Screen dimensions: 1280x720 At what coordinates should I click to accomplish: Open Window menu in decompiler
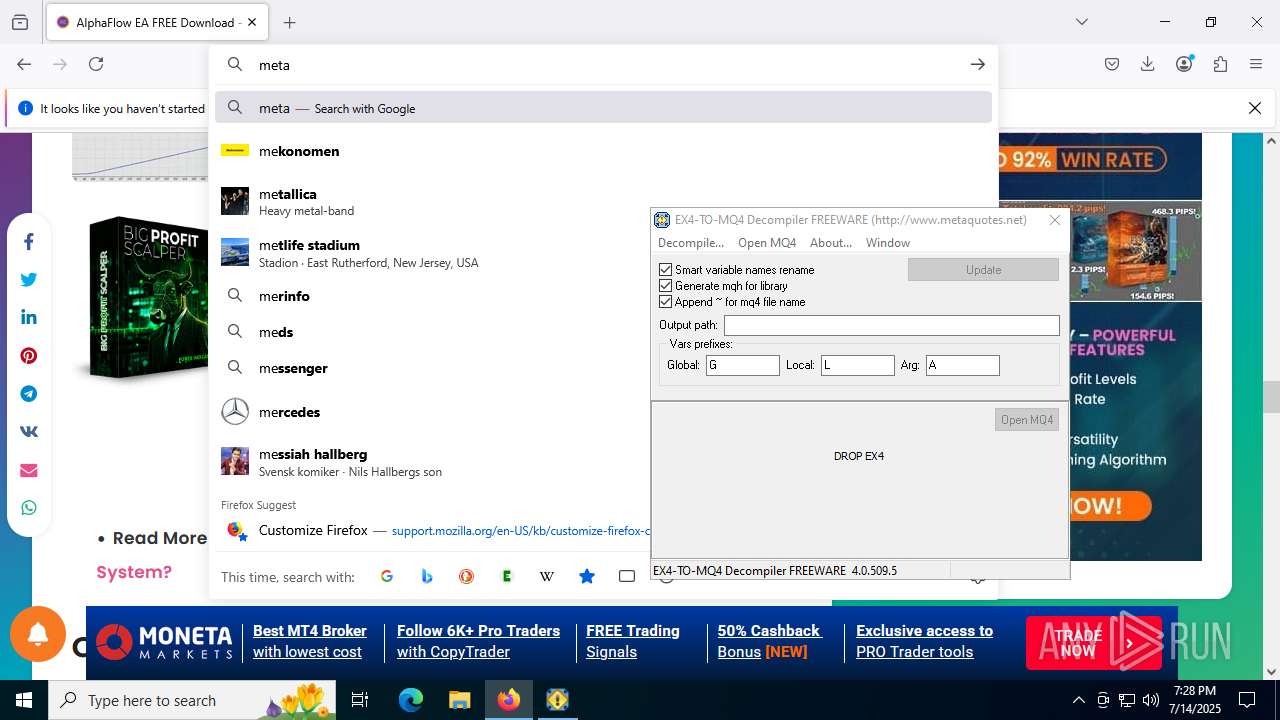tap(888, 243)
